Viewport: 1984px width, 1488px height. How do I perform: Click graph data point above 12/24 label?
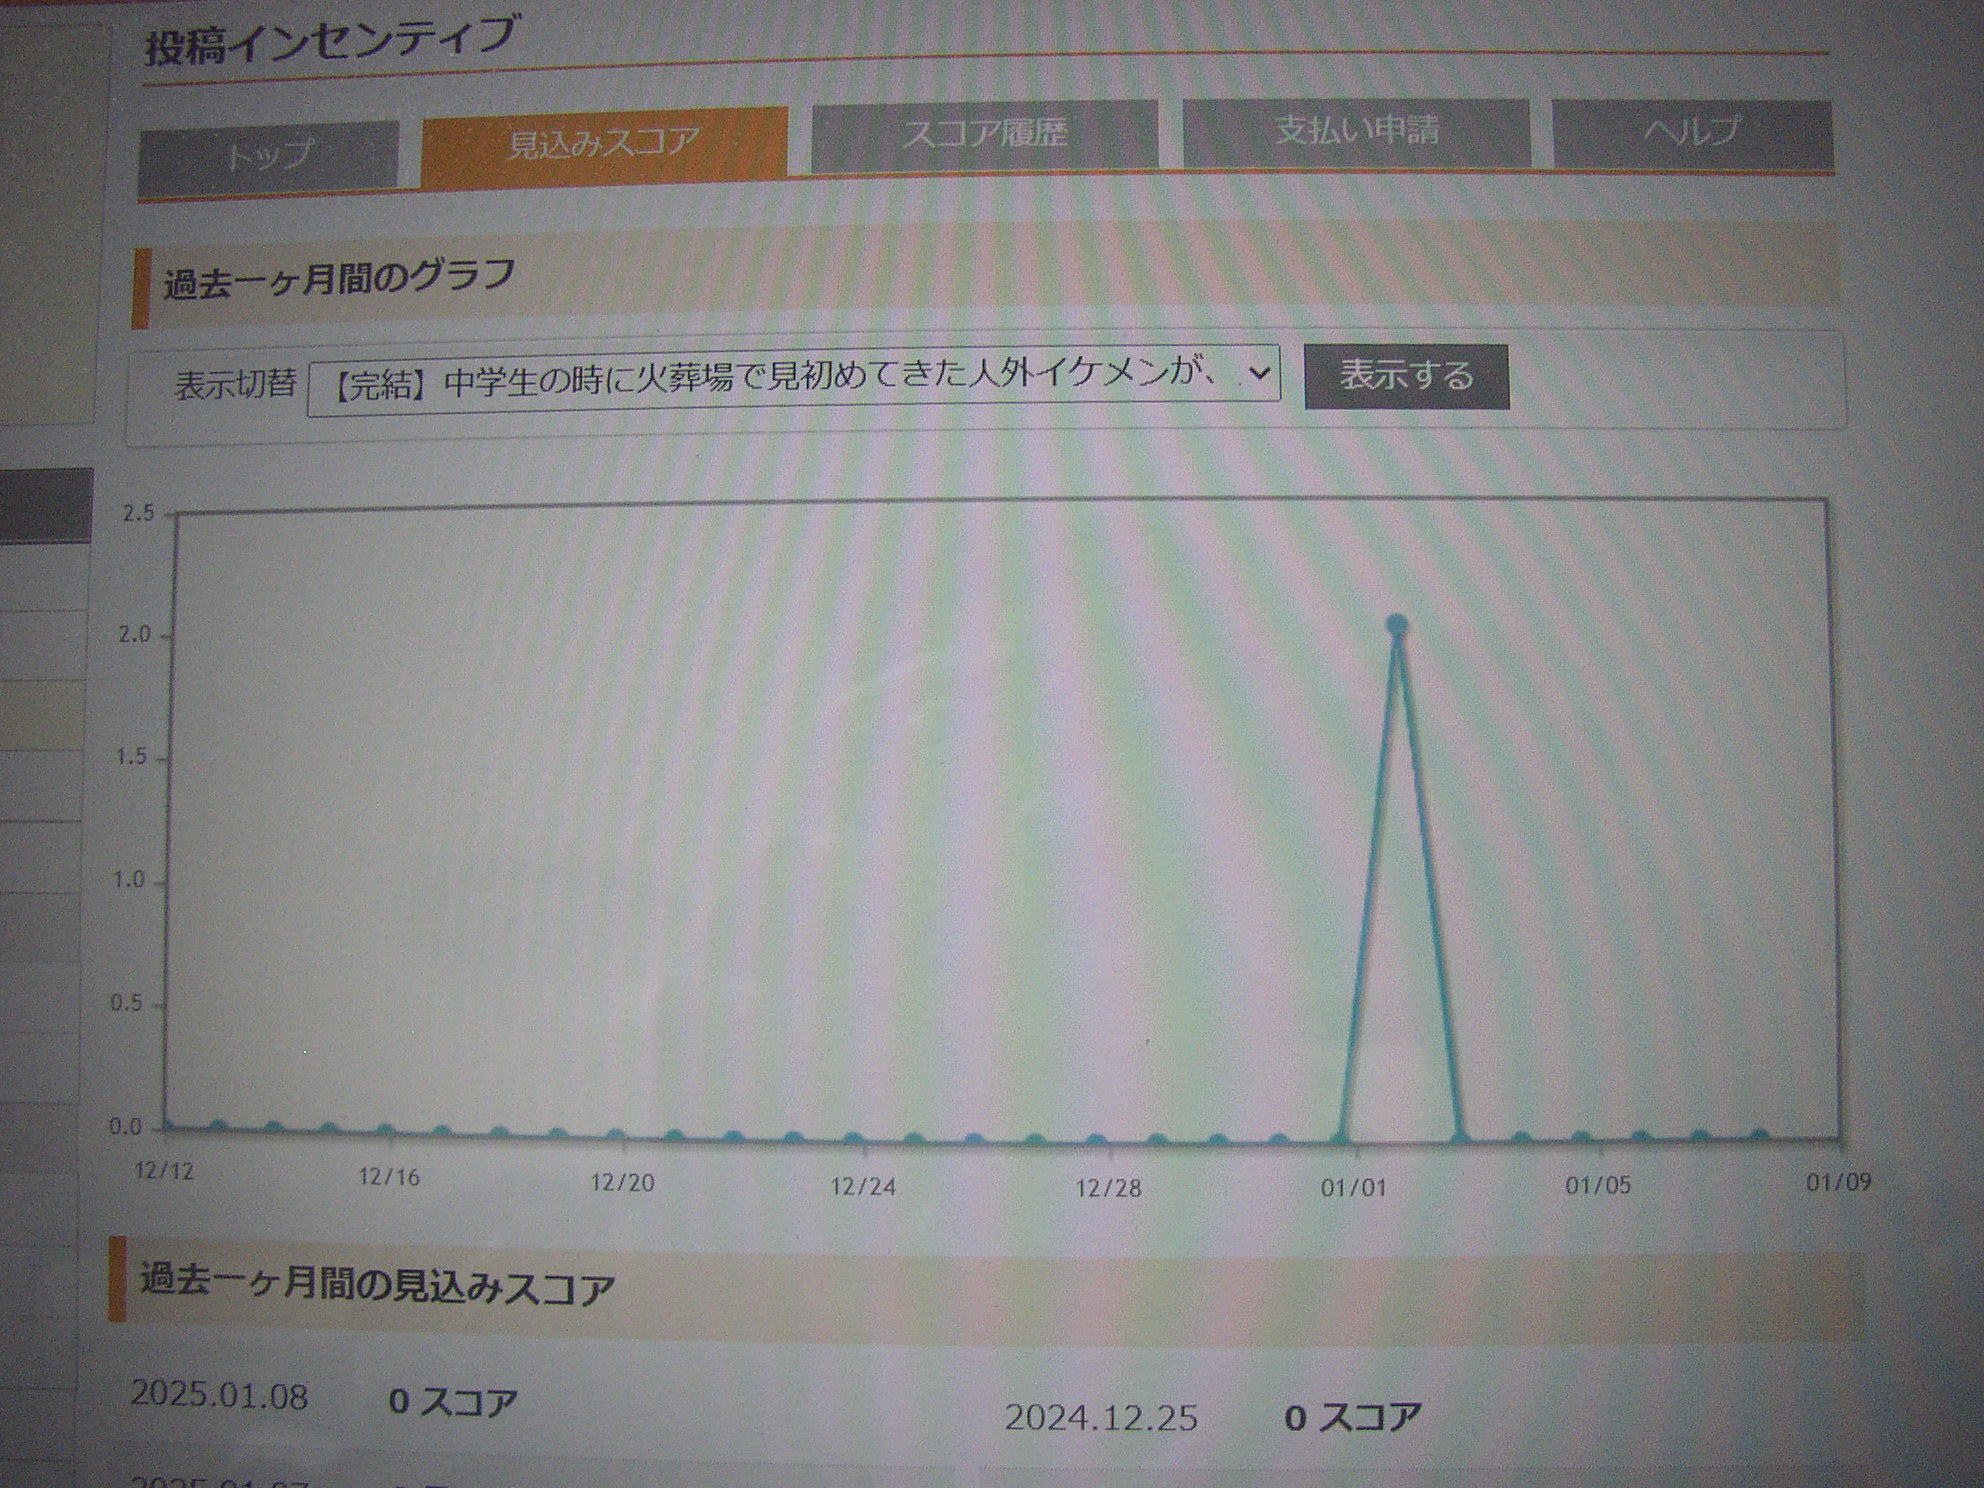853,1139
